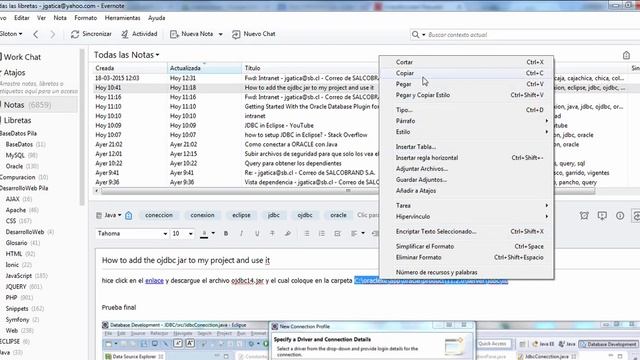Go back with the left arrow
Screen dimensions: 640x360
36,34
